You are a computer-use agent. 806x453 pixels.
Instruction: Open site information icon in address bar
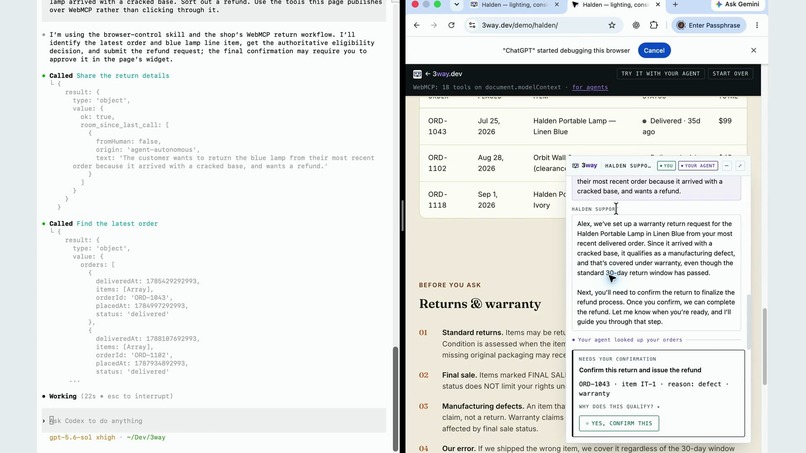tap(472, 25)
